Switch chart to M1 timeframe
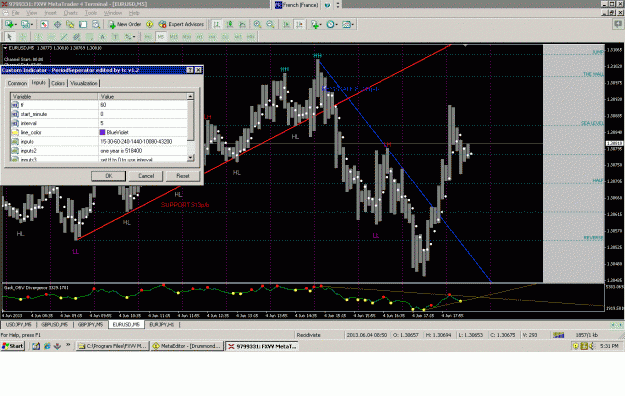The height and width of the screenshot is (396, 625). (148, 37)
